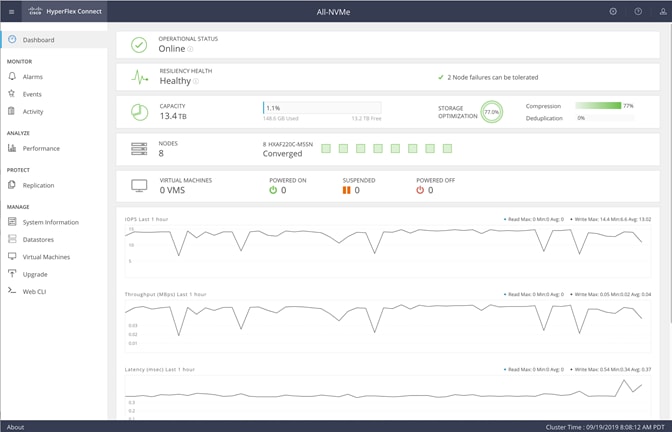The width and height of the screenshot is (672, 432).
Task: Click the IOPS Write Max legend text
Action: [612, 219]
